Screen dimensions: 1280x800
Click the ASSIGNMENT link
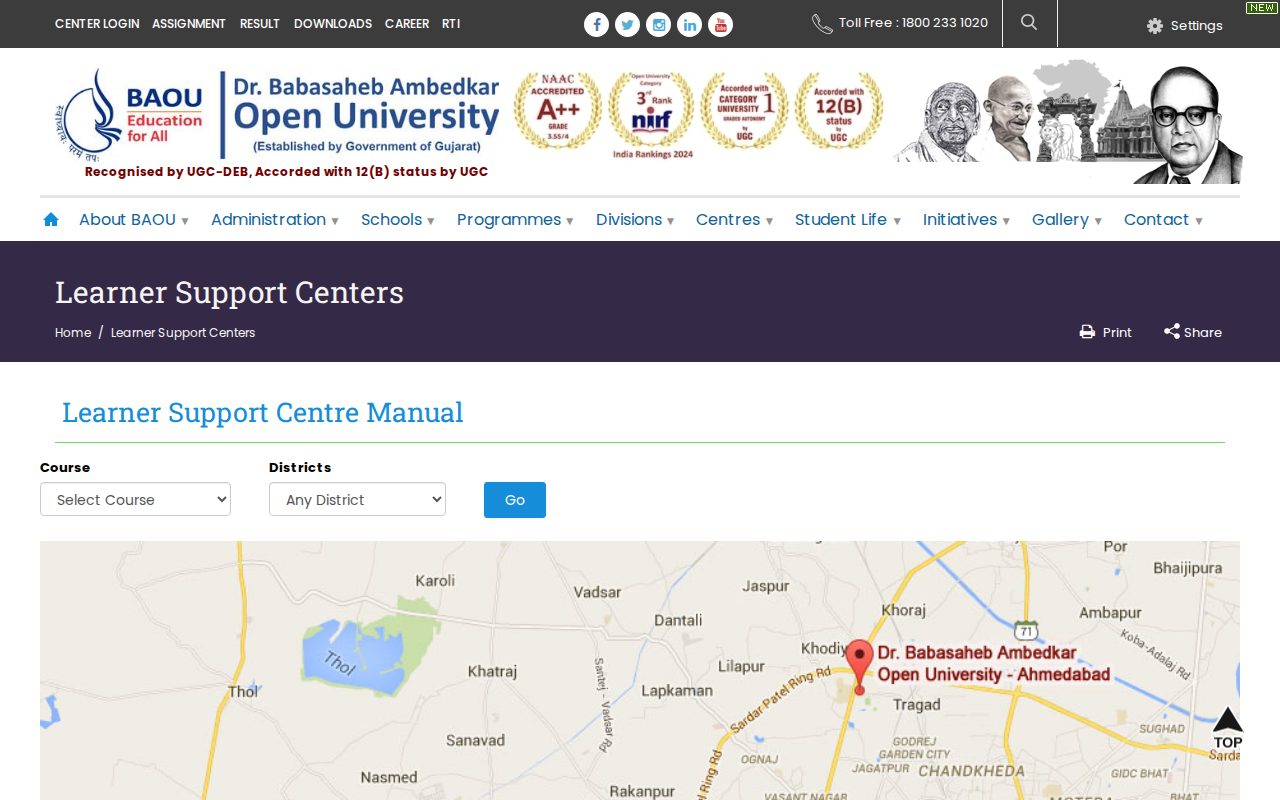tap(189, 23)
